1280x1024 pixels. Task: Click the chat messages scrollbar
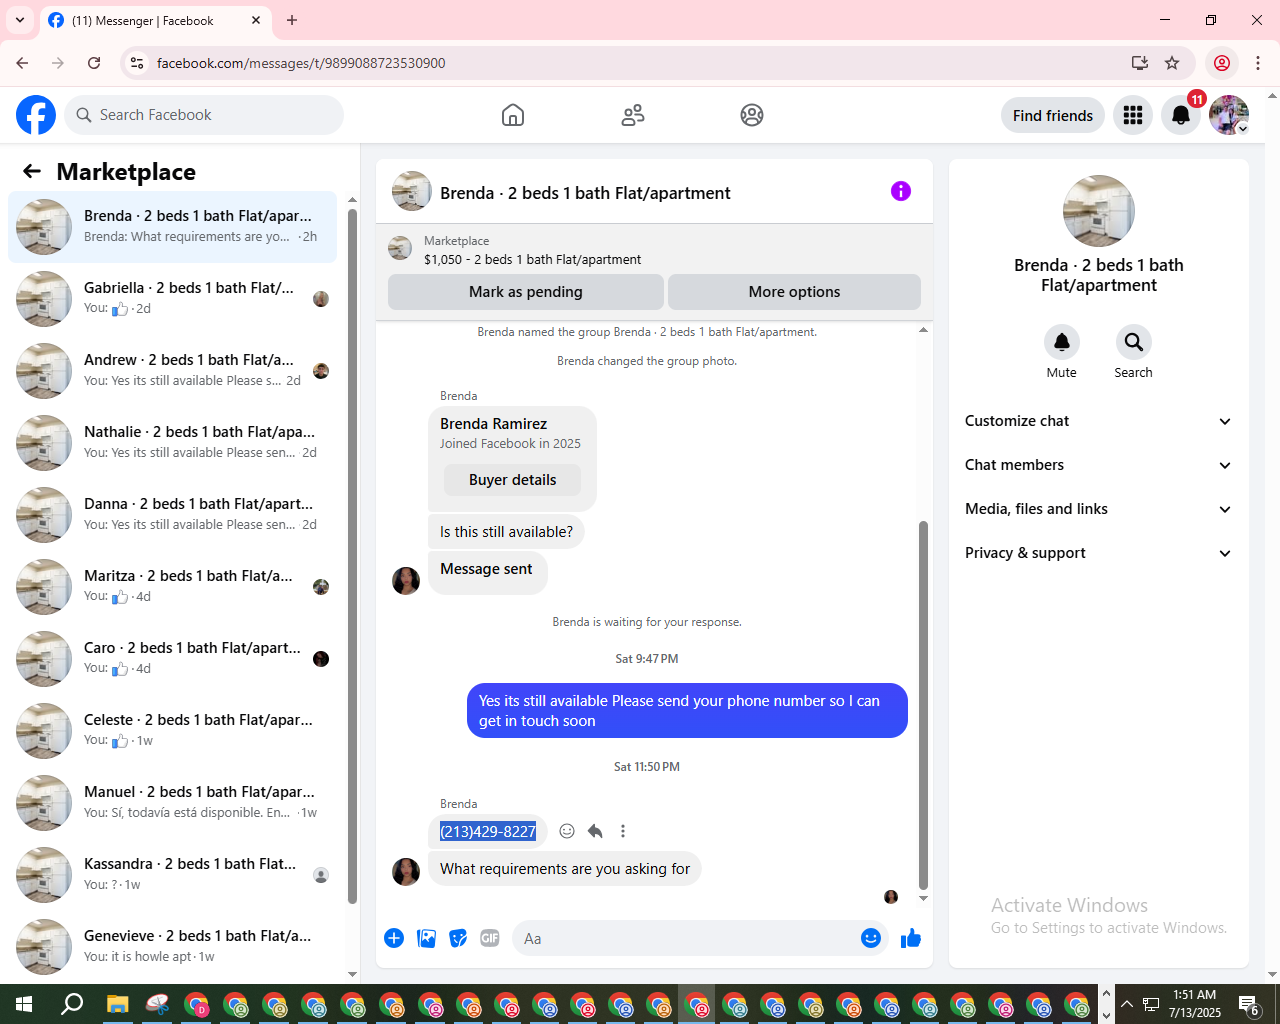[x=923, y=705]
